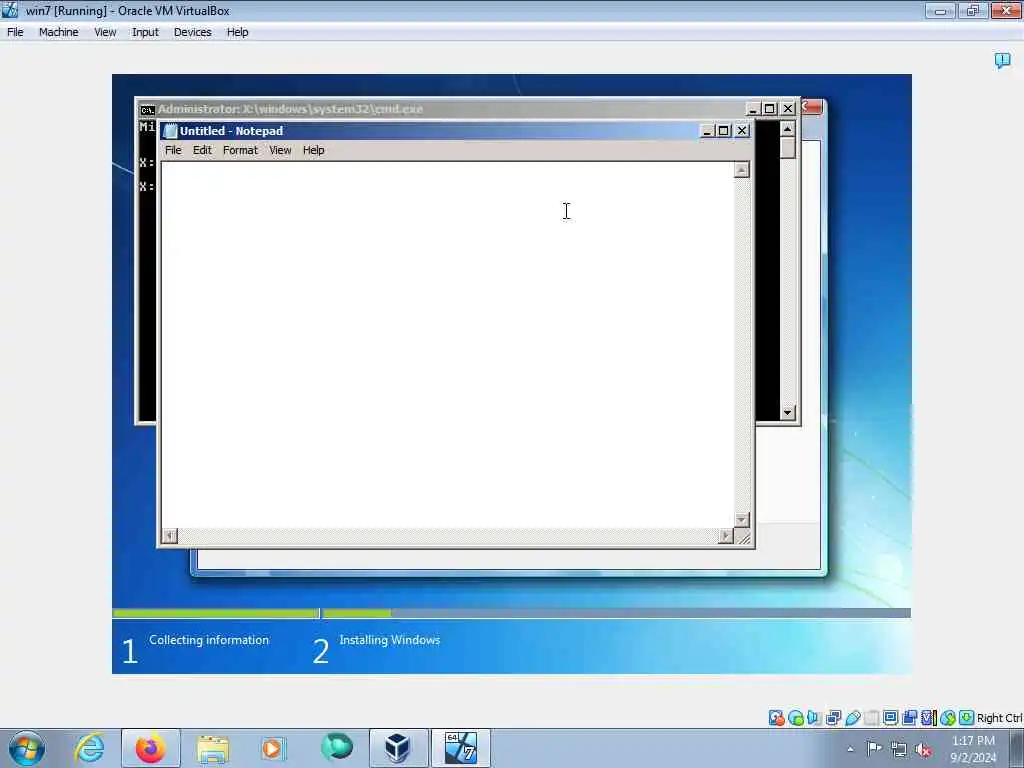Open Windows Media Player from the taskbar
The height and width of the screenshot is (768, 1024).
pyautogui.click(x=274, y=748)
